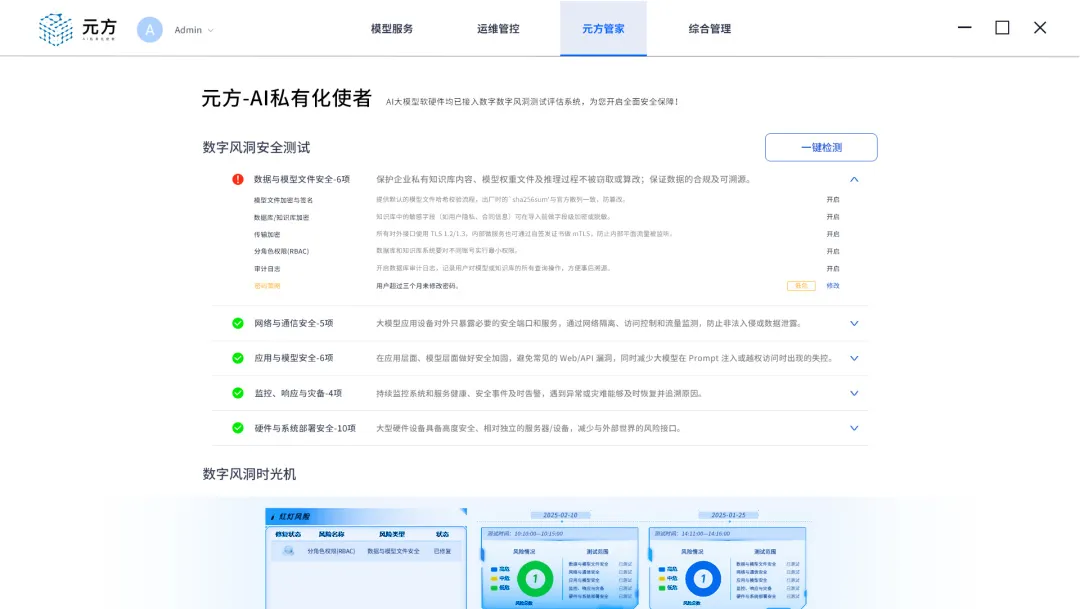Maximize the application window
This screenshot has height=609, width=1080.
pyautogui.click(x=1002, y=28)
